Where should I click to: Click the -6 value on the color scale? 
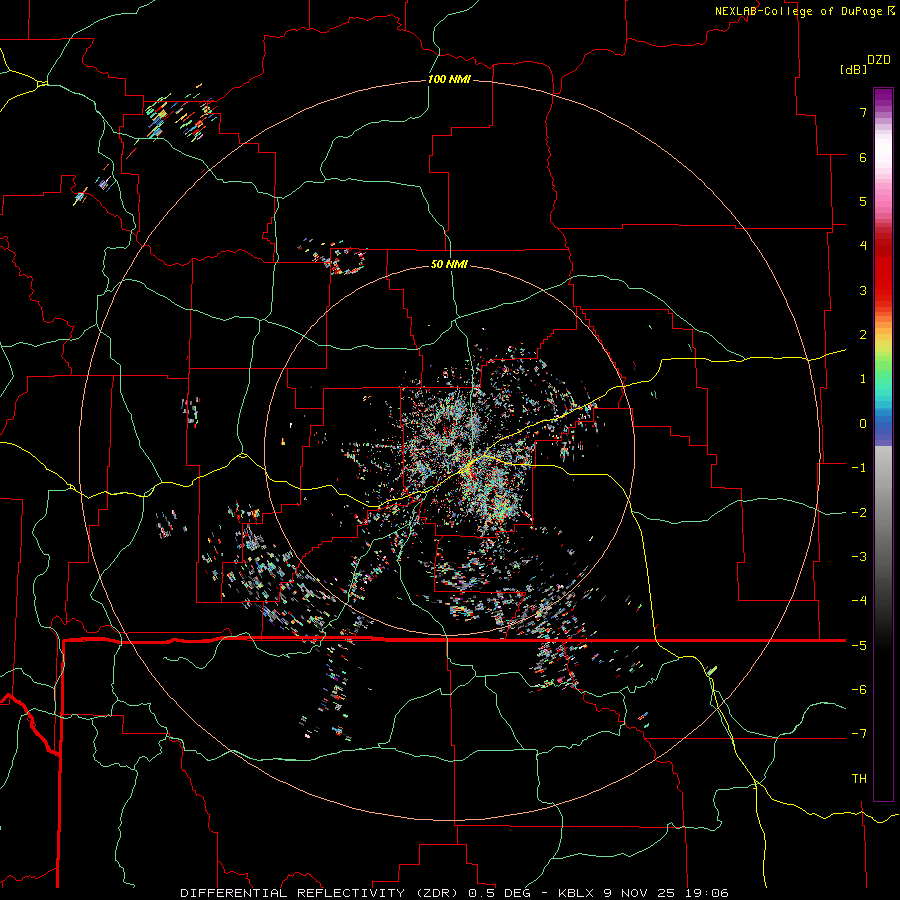tap(859, 690)
